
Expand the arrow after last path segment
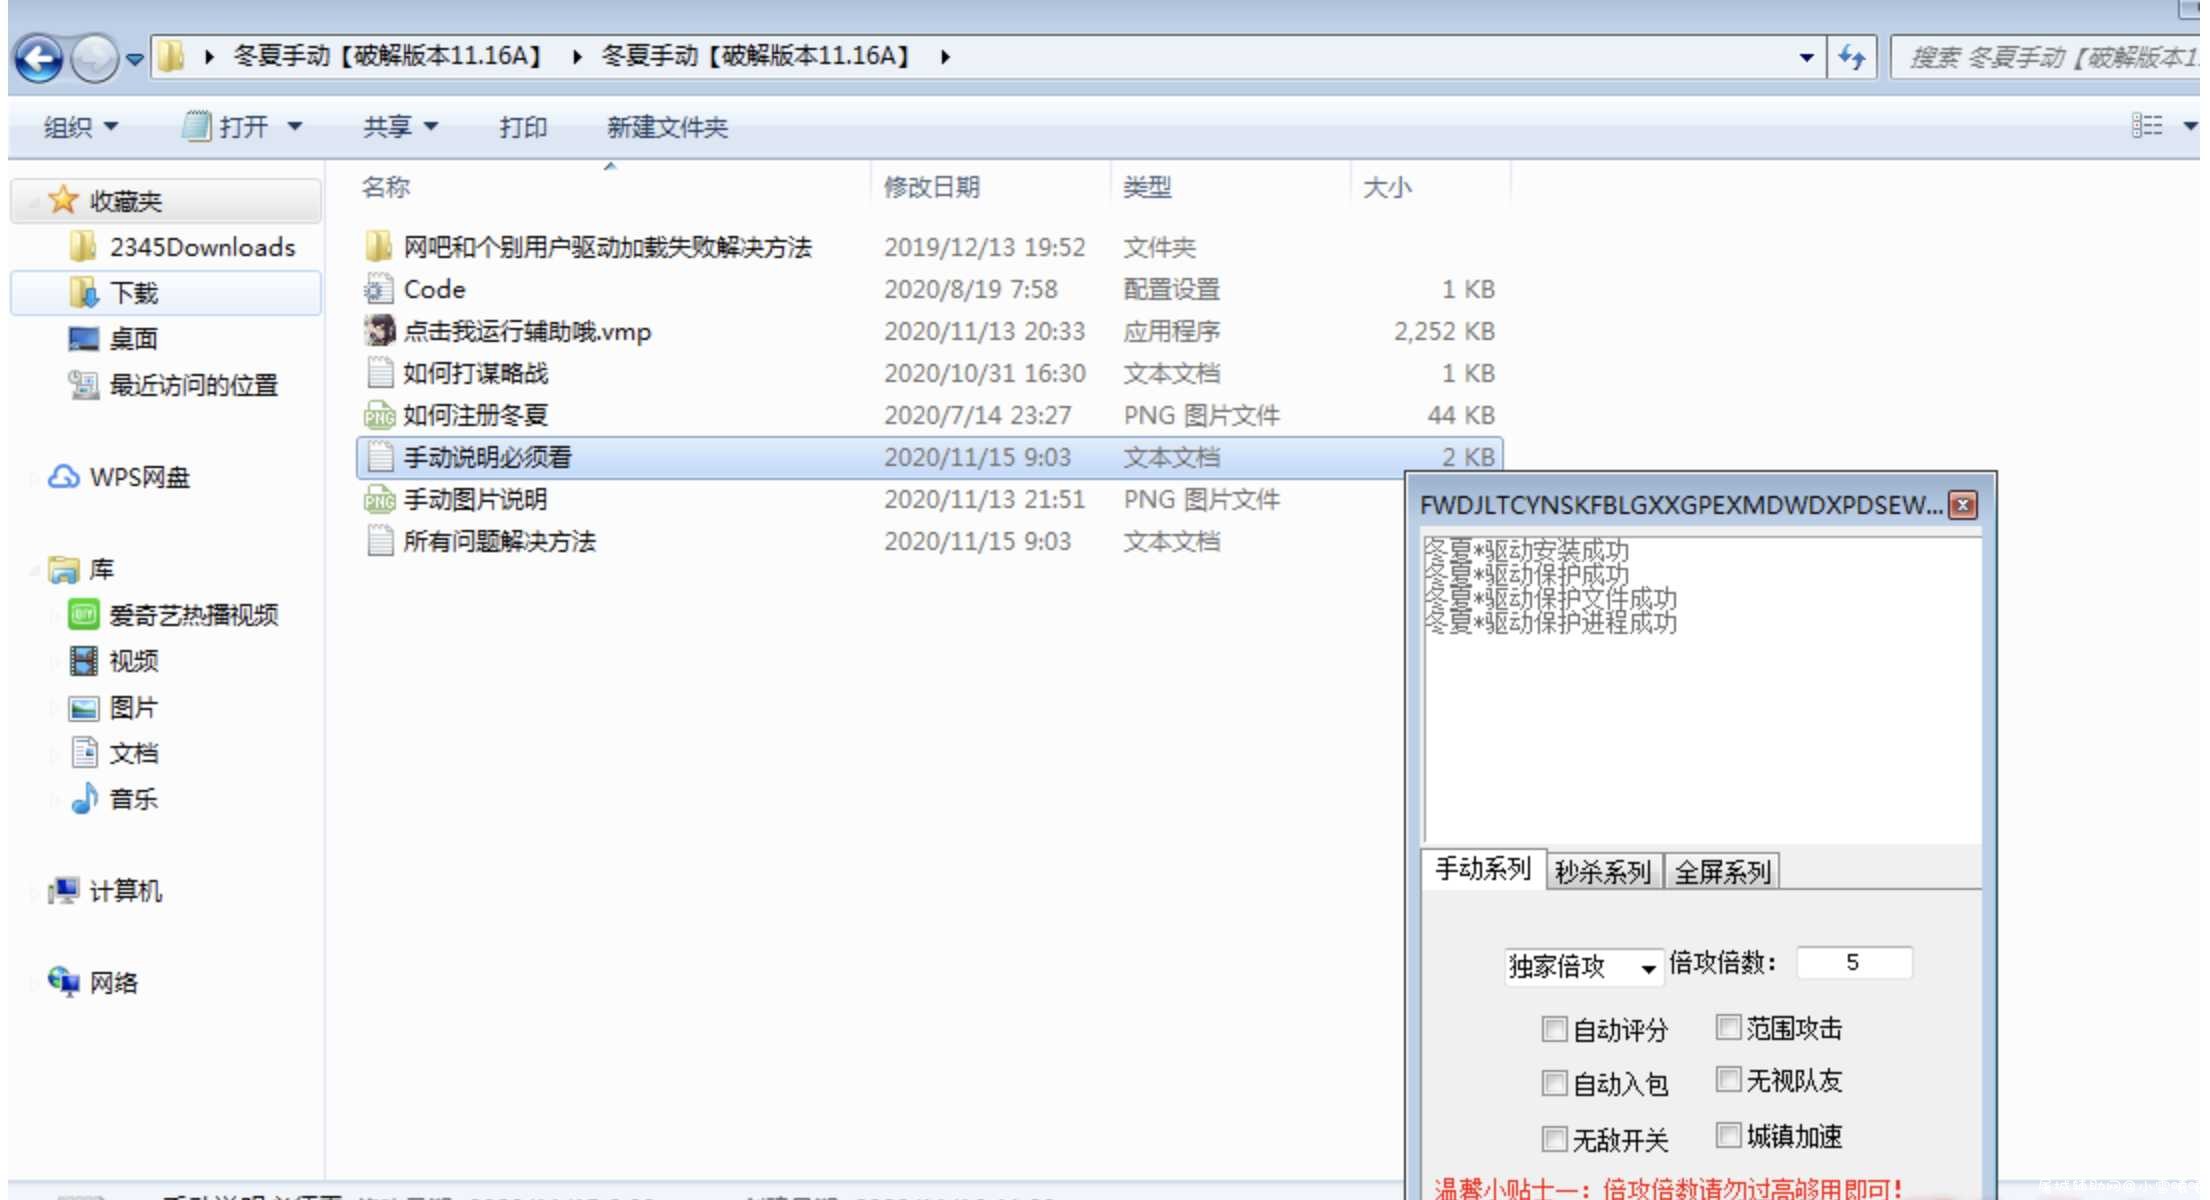(944, 57)
